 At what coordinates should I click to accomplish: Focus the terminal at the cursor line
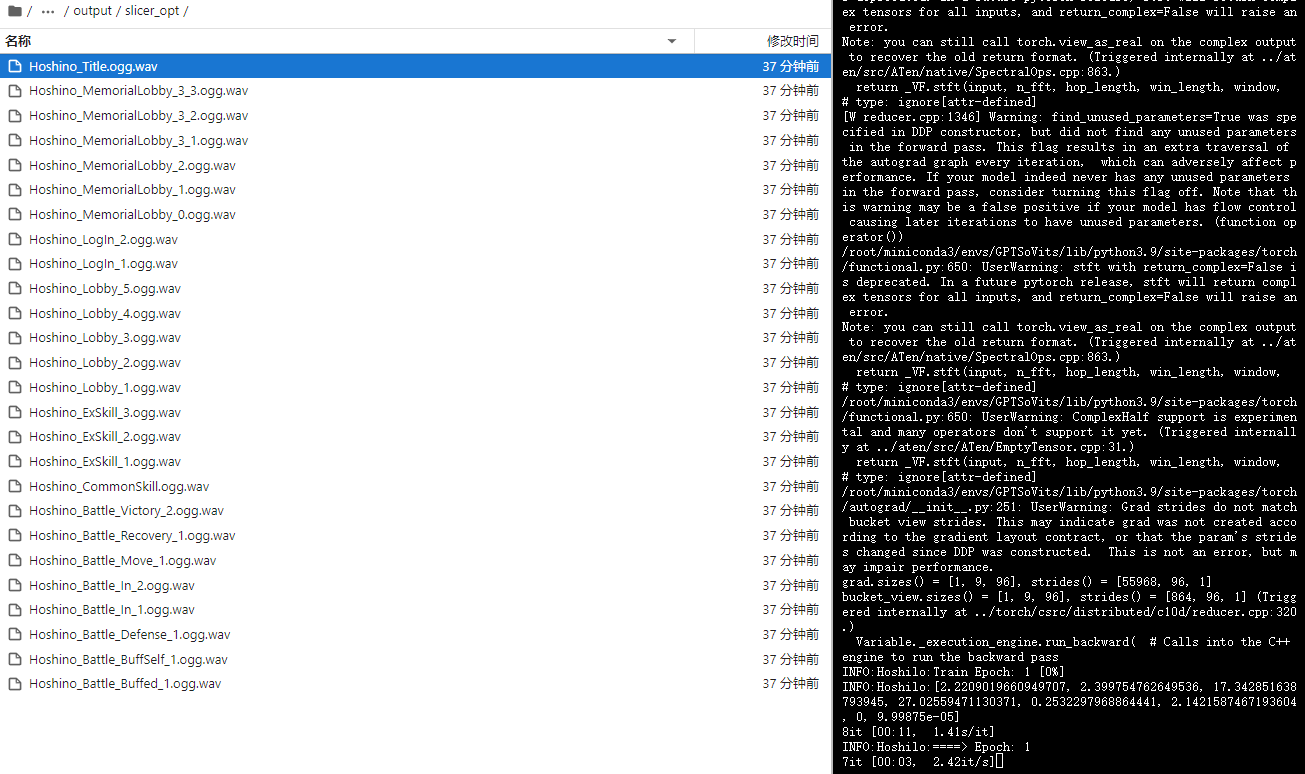pos(1000,762)
